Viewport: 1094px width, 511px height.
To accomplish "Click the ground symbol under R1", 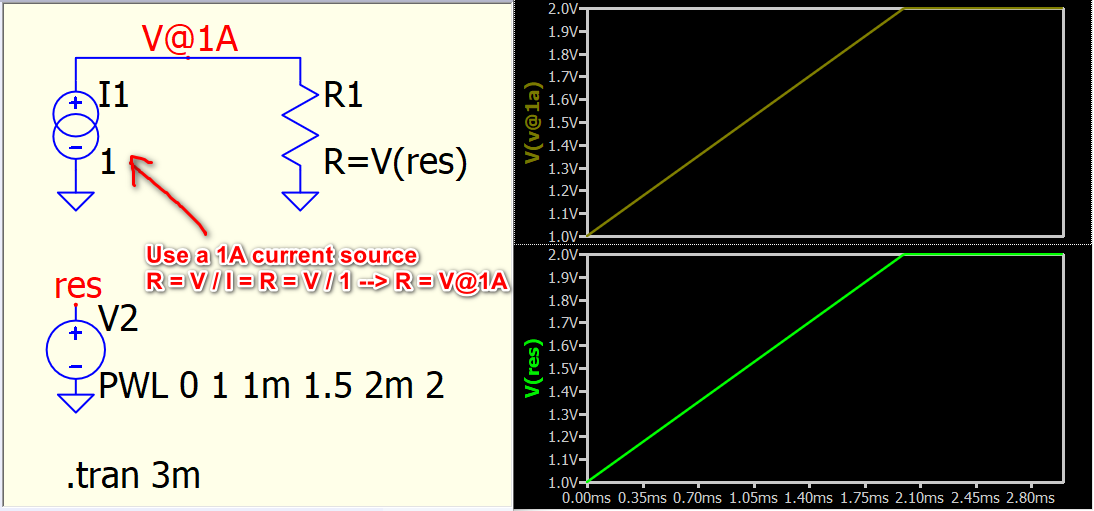I will (300, 200).
